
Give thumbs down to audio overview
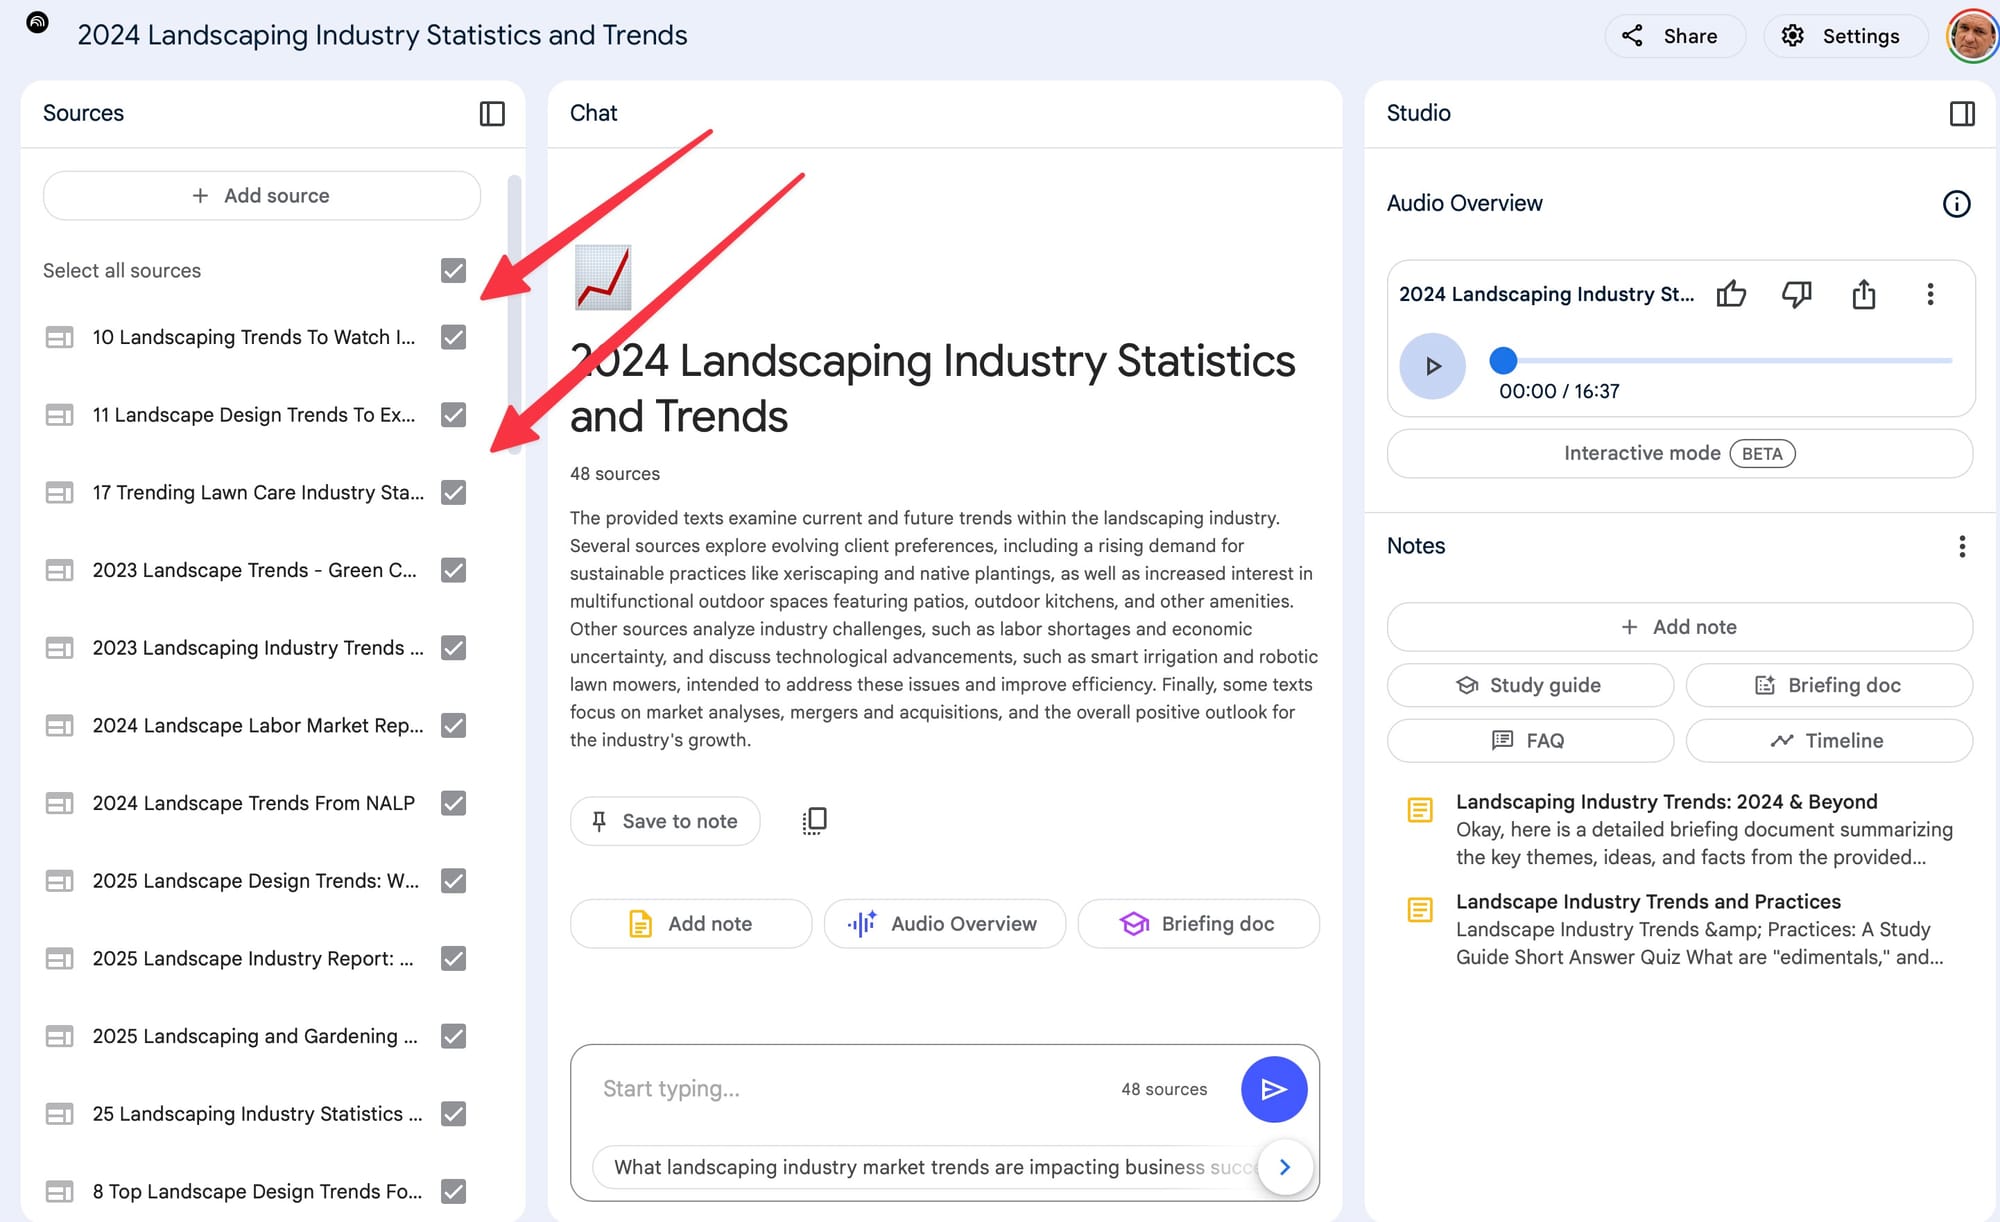click(x=1797, y=294)
